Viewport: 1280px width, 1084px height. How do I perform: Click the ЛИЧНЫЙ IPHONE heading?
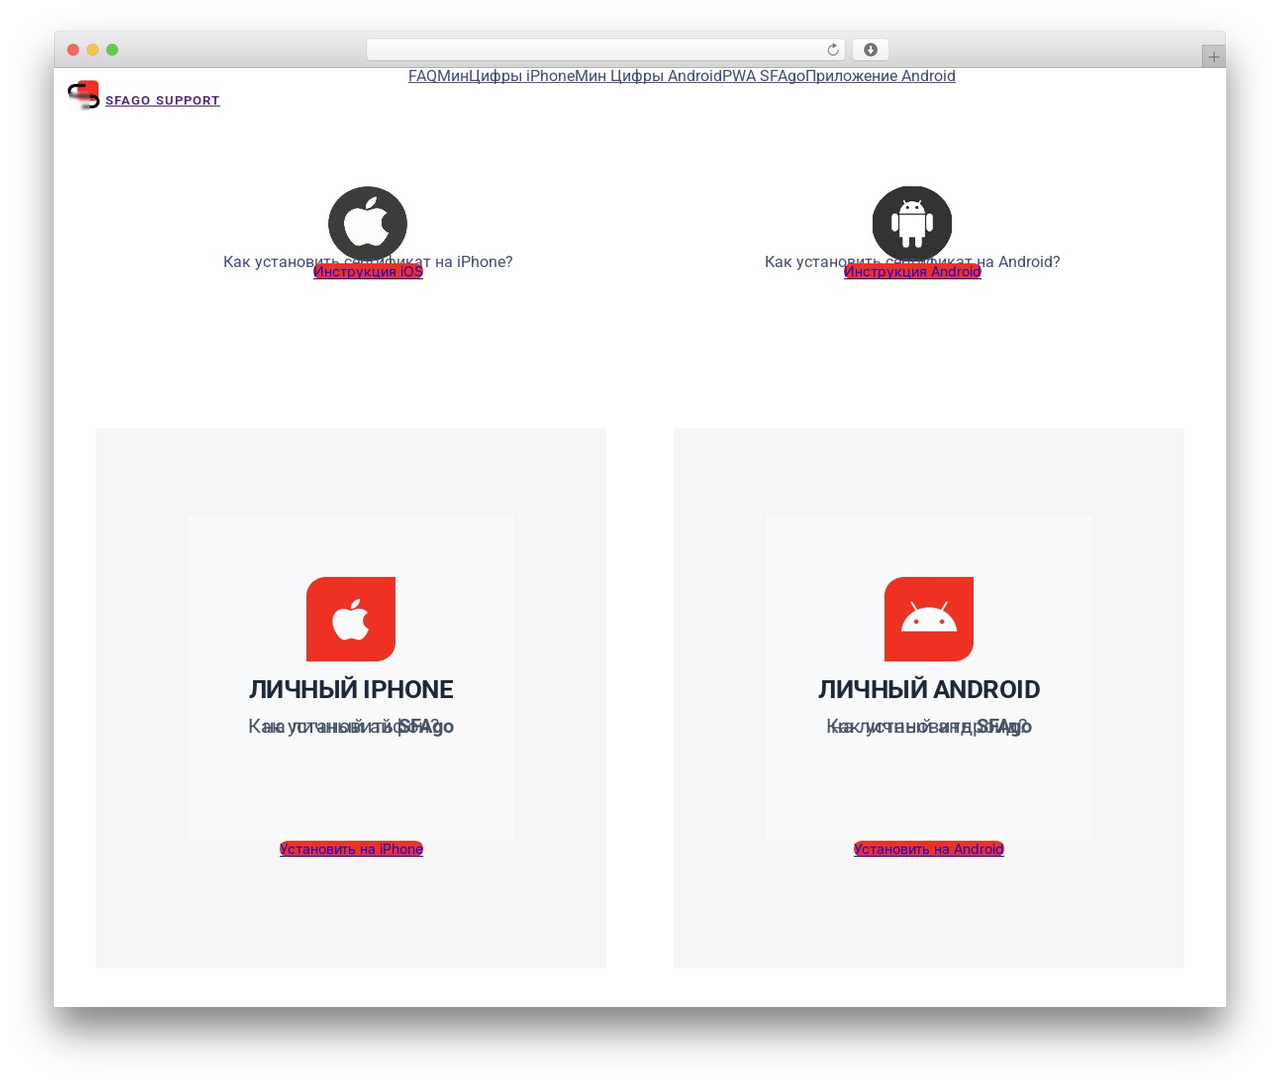(x=351, y=690)
